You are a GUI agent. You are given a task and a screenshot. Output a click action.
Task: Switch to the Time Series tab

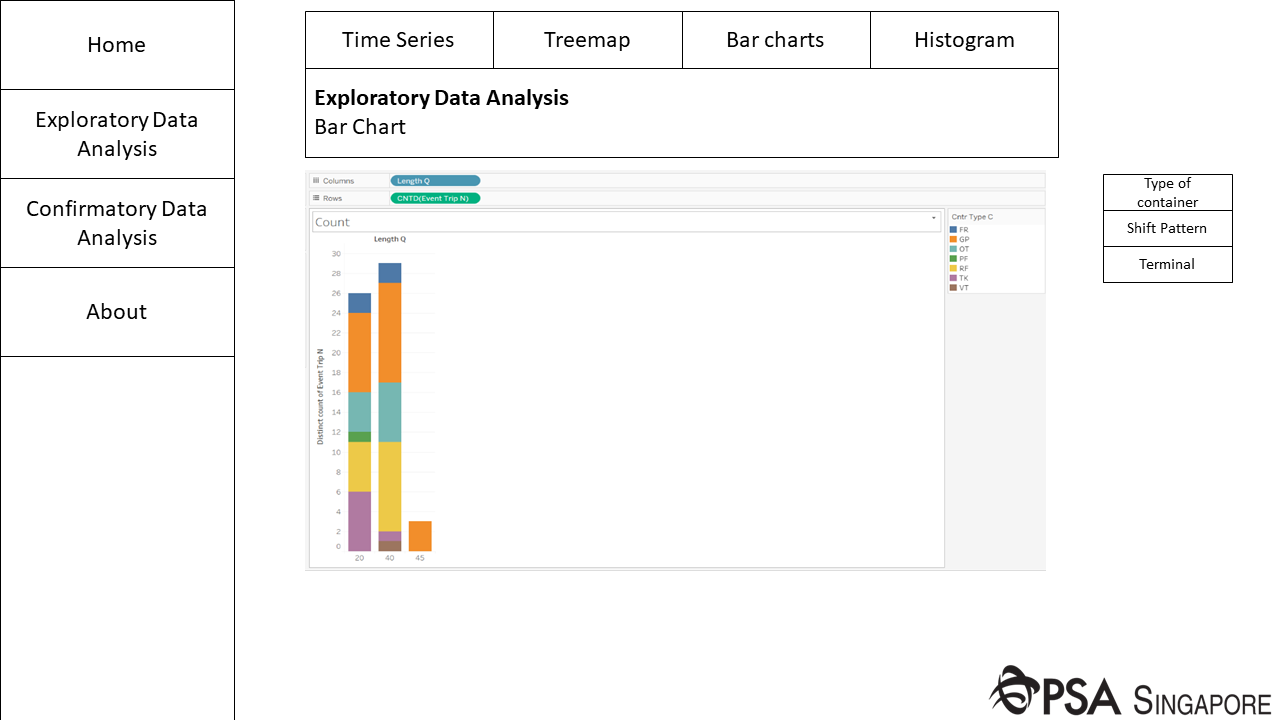(x=398, y=40)
